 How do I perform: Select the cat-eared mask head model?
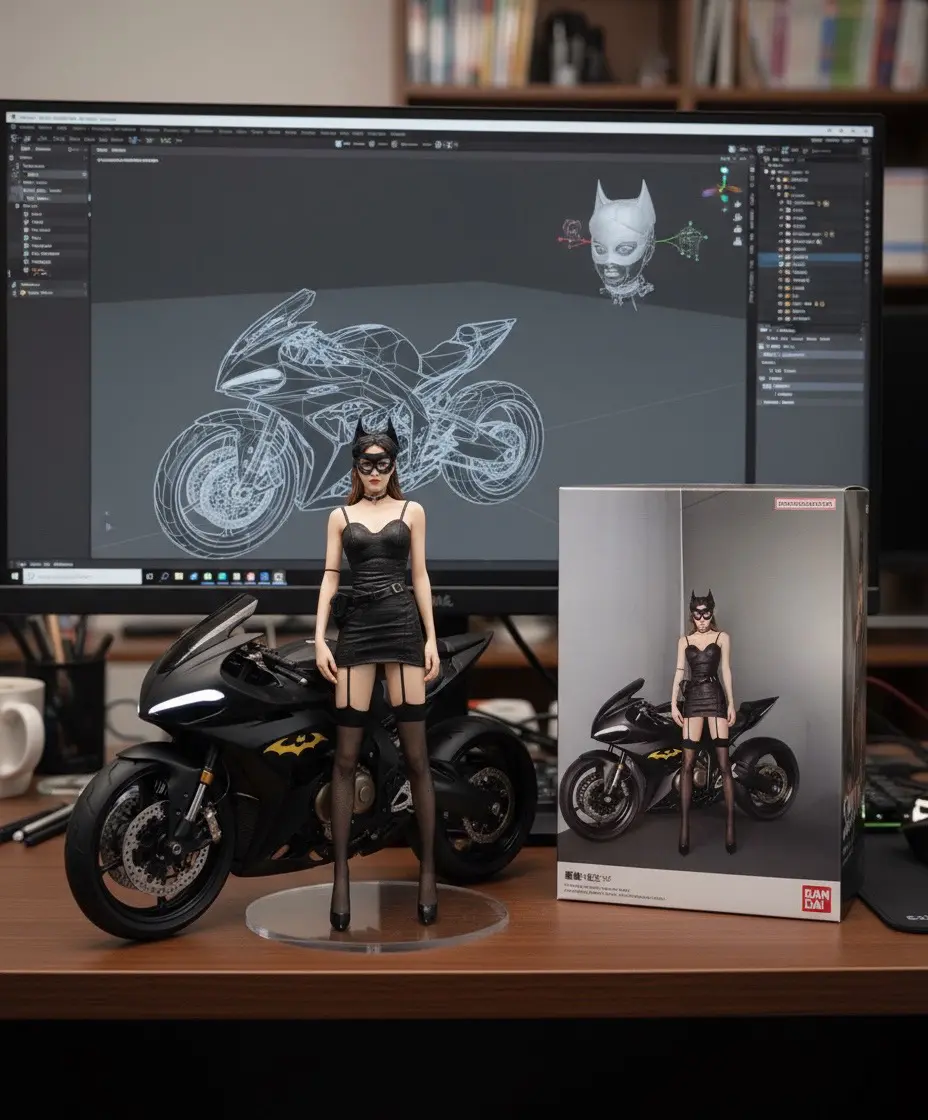click(x=623, y=243)
